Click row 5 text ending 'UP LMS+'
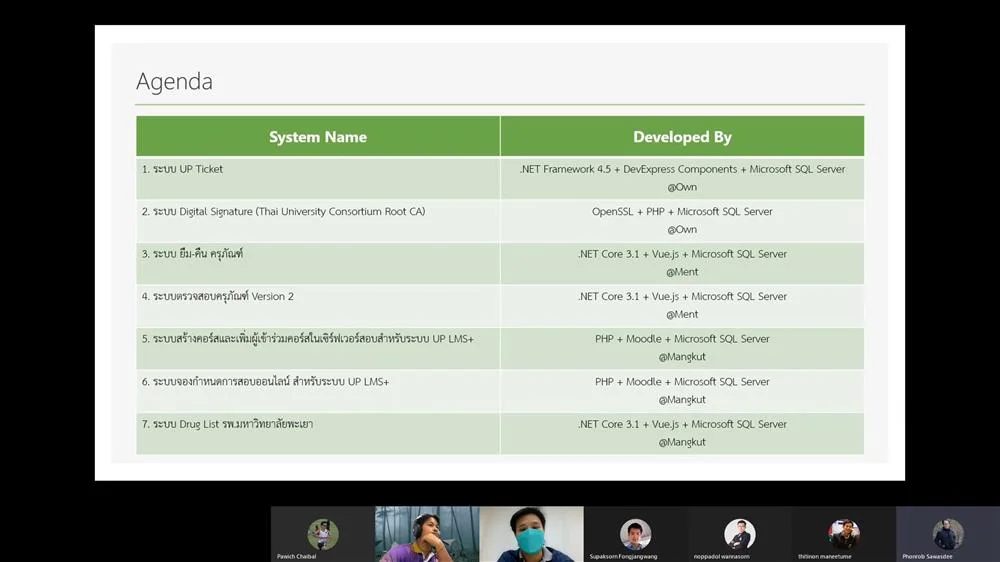The width and height of the screenshot is (1000, 562). (307, 339)
